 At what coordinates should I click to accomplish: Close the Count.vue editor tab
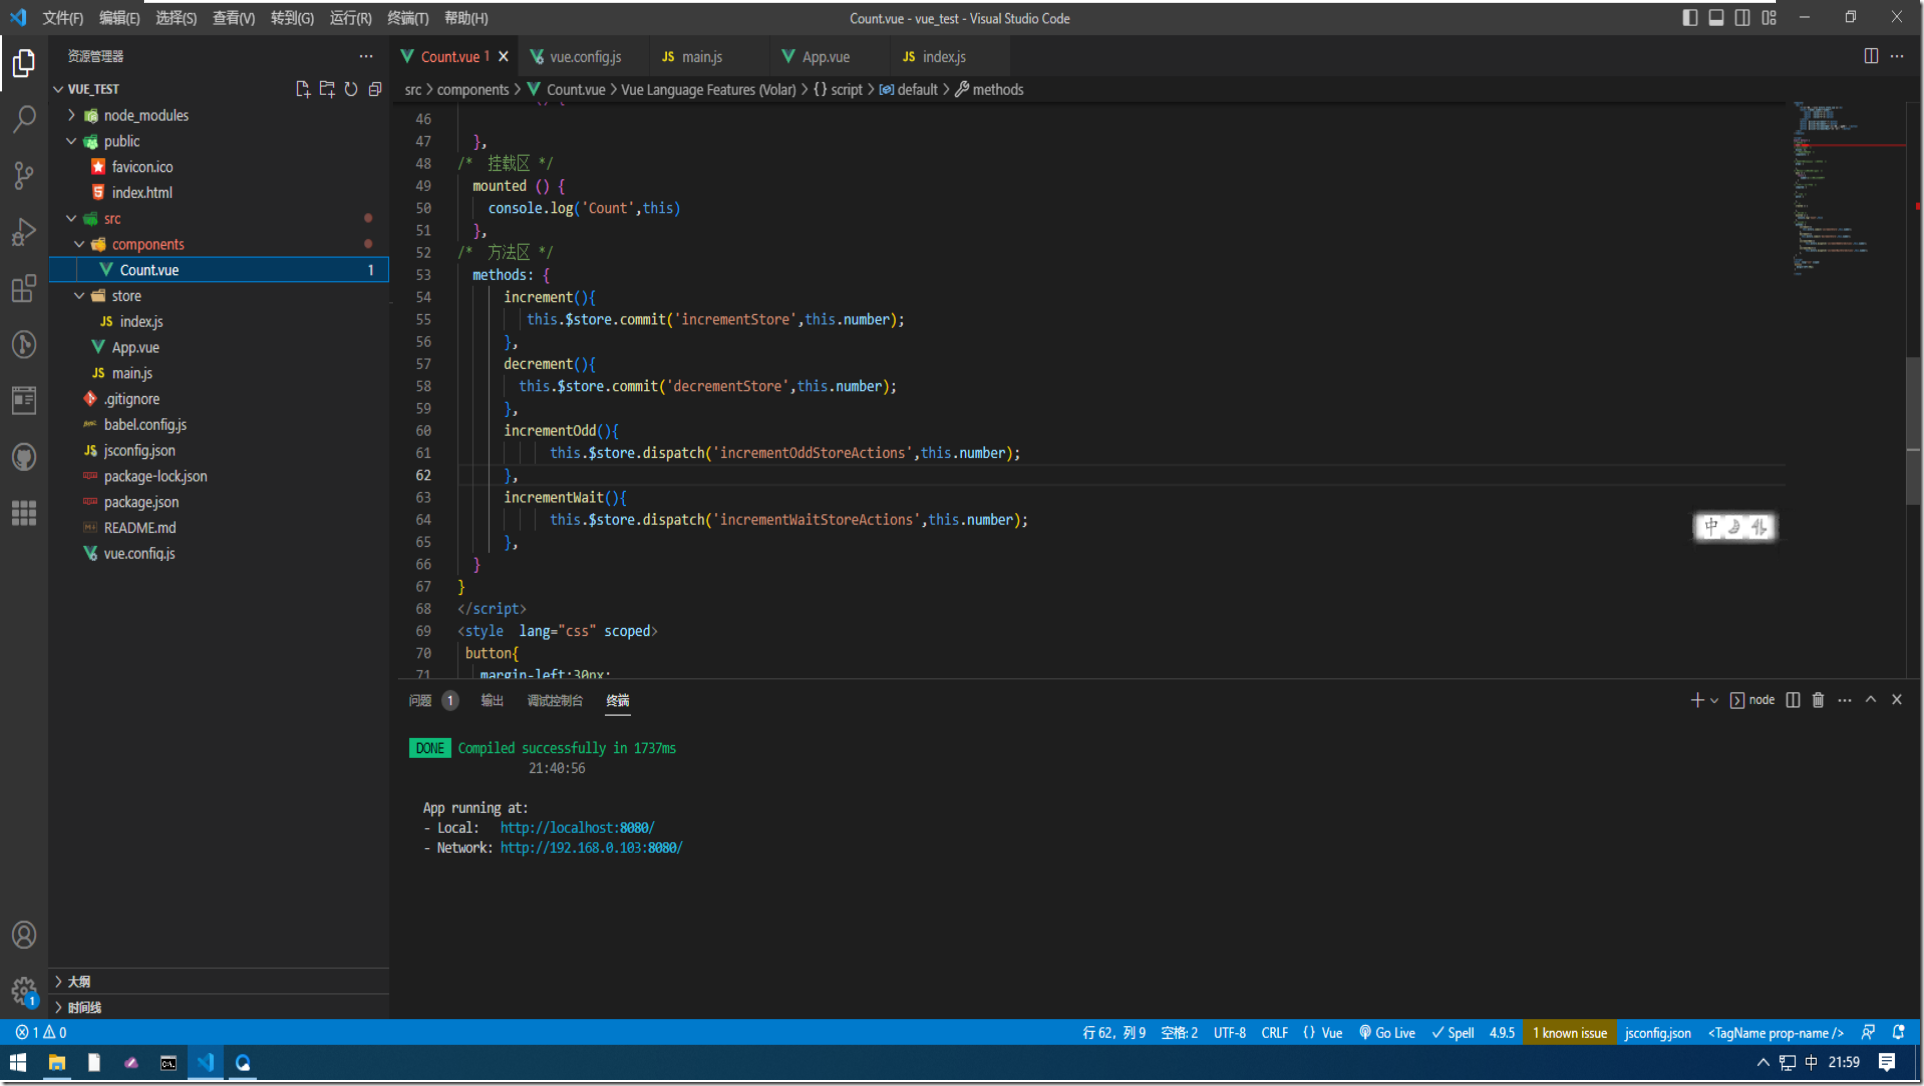pyautogui.click(x=503, y=57)
